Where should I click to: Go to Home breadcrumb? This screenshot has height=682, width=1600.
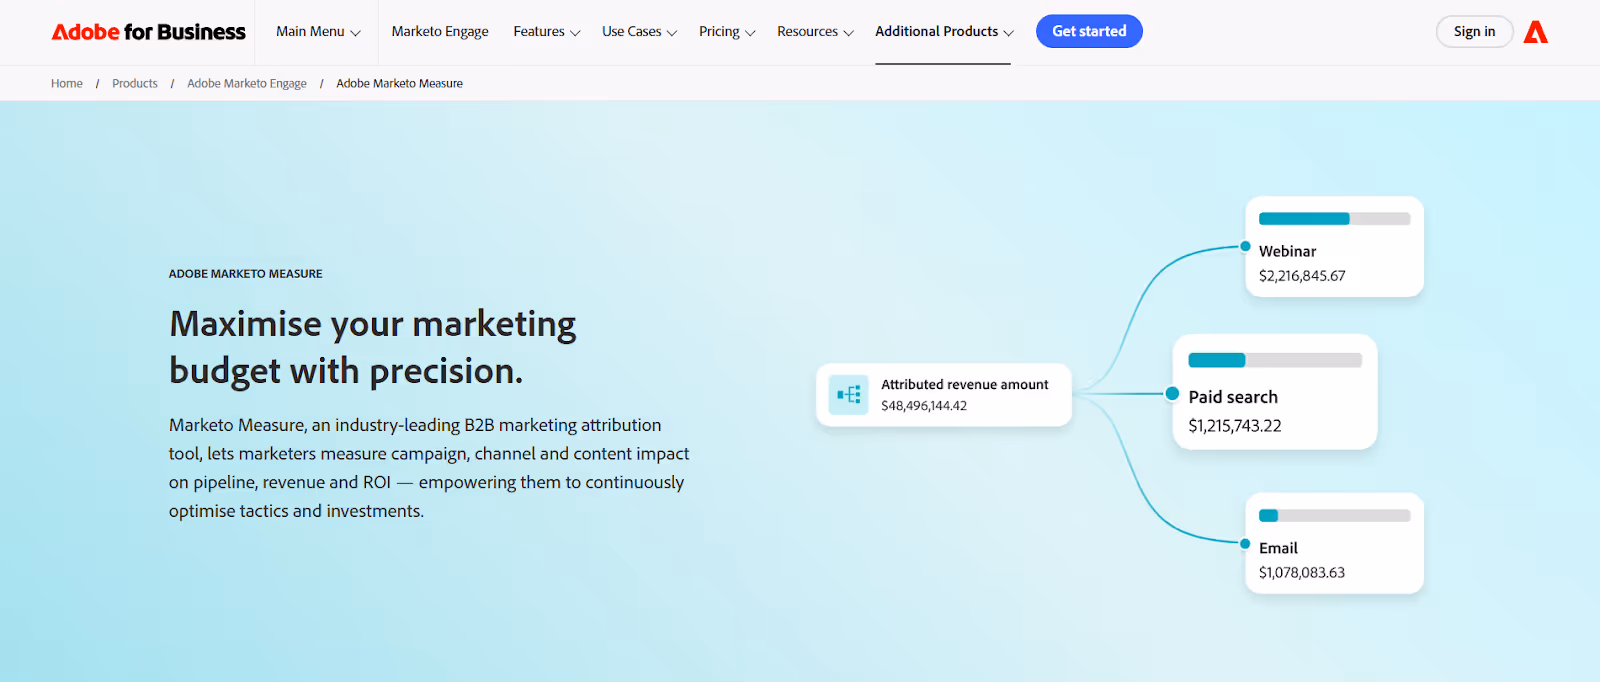(x=67, y=84)
